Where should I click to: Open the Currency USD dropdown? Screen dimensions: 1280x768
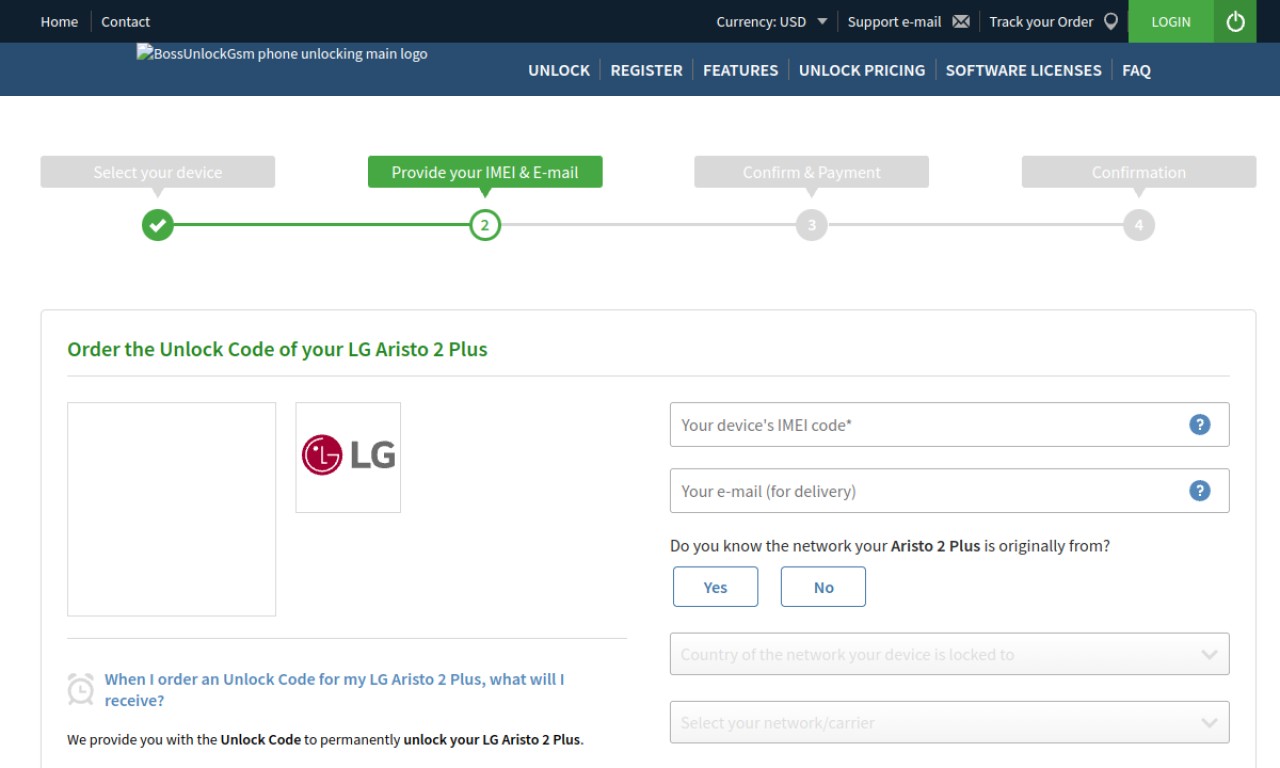point(771,22)
